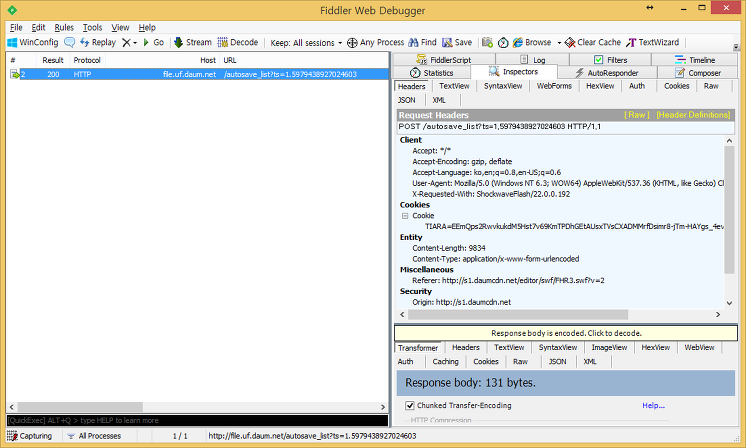Open the Remove dropdown arrow beside X
This screenshot has height=448, width=746.
[135, 43]
